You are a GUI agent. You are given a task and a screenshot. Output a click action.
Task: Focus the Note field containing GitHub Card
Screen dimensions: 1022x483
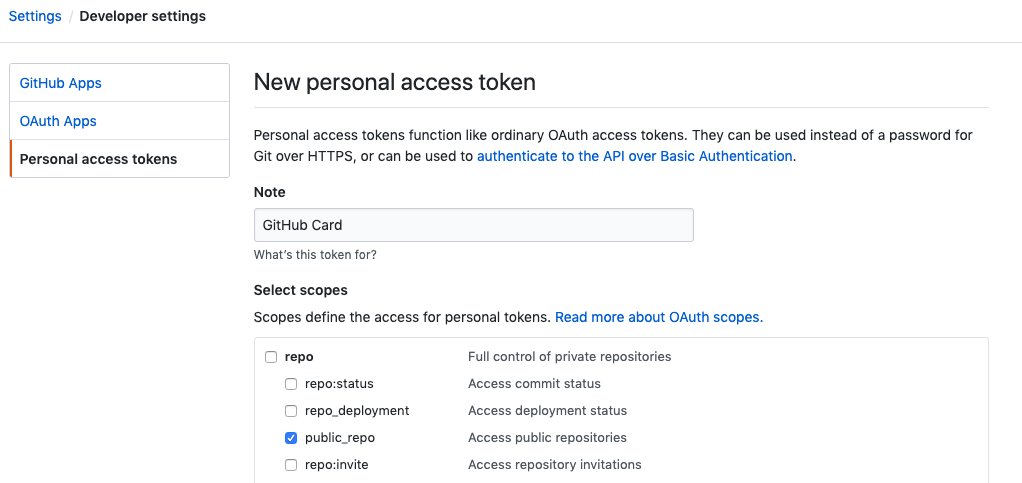[473, 225]
